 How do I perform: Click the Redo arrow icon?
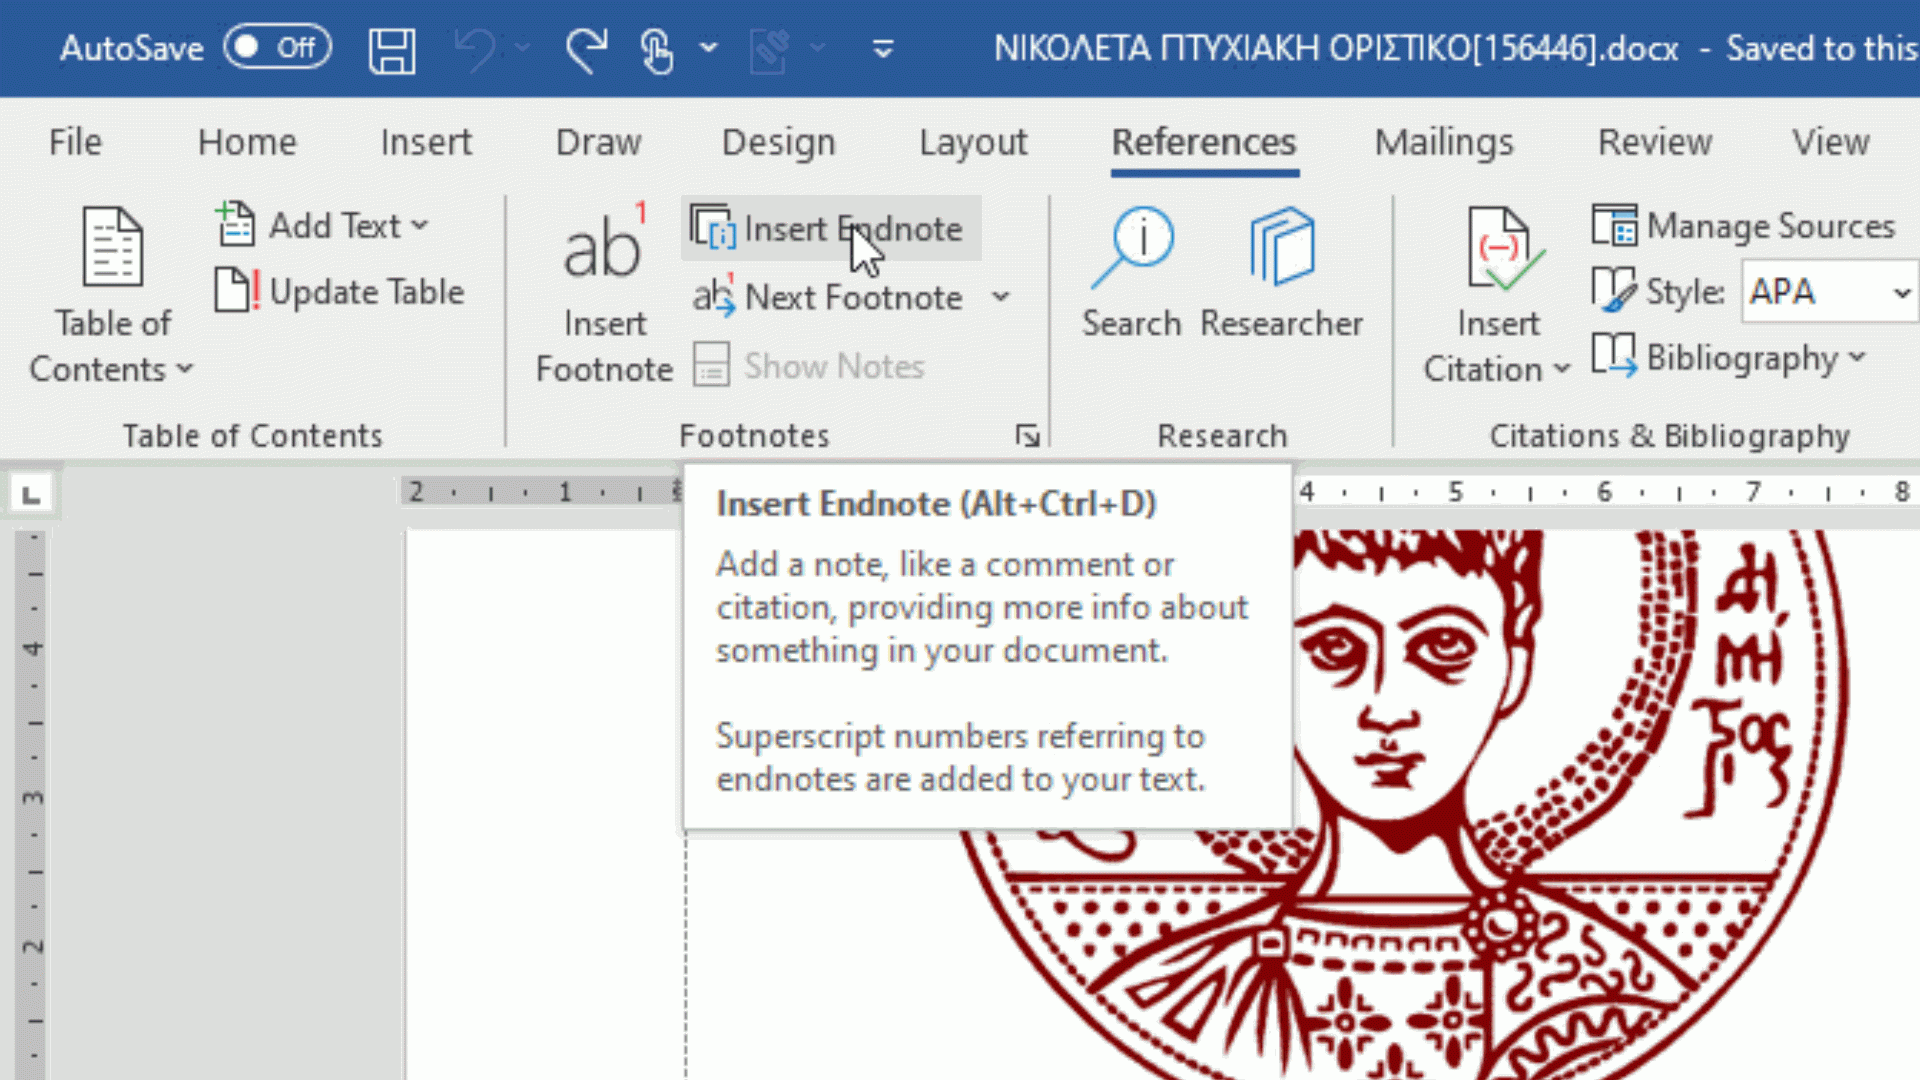(586, 49)
